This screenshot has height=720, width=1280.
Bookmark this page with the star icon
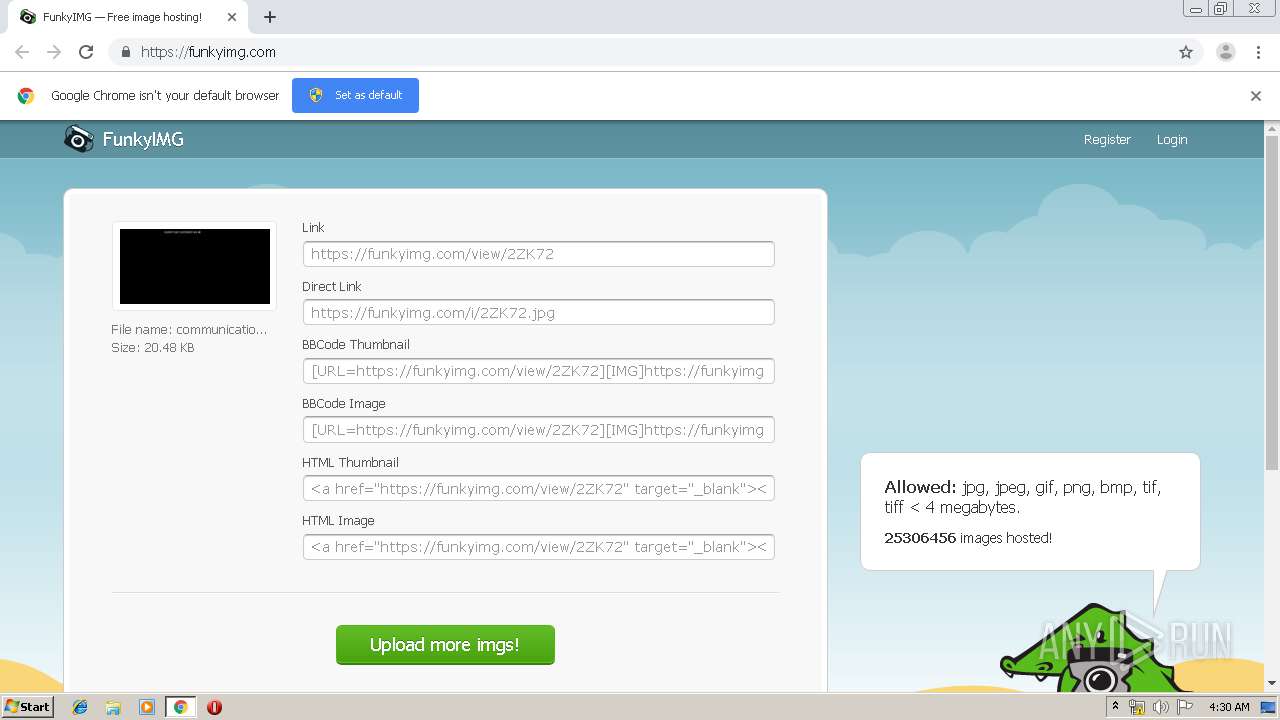pos(1186,52)
